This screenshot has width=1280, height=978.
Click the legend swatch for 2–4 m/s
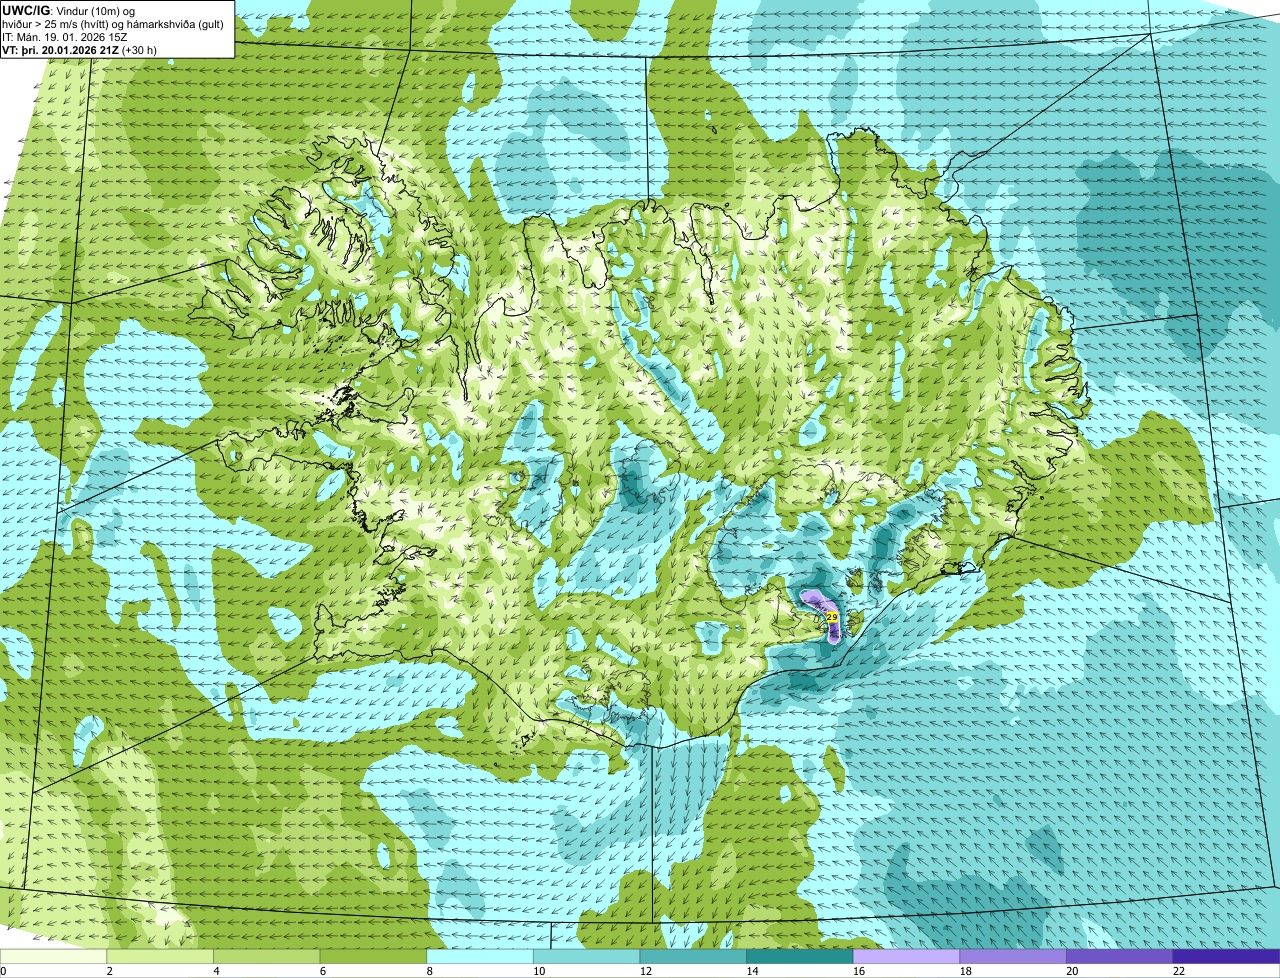click(x=160, y=956)
